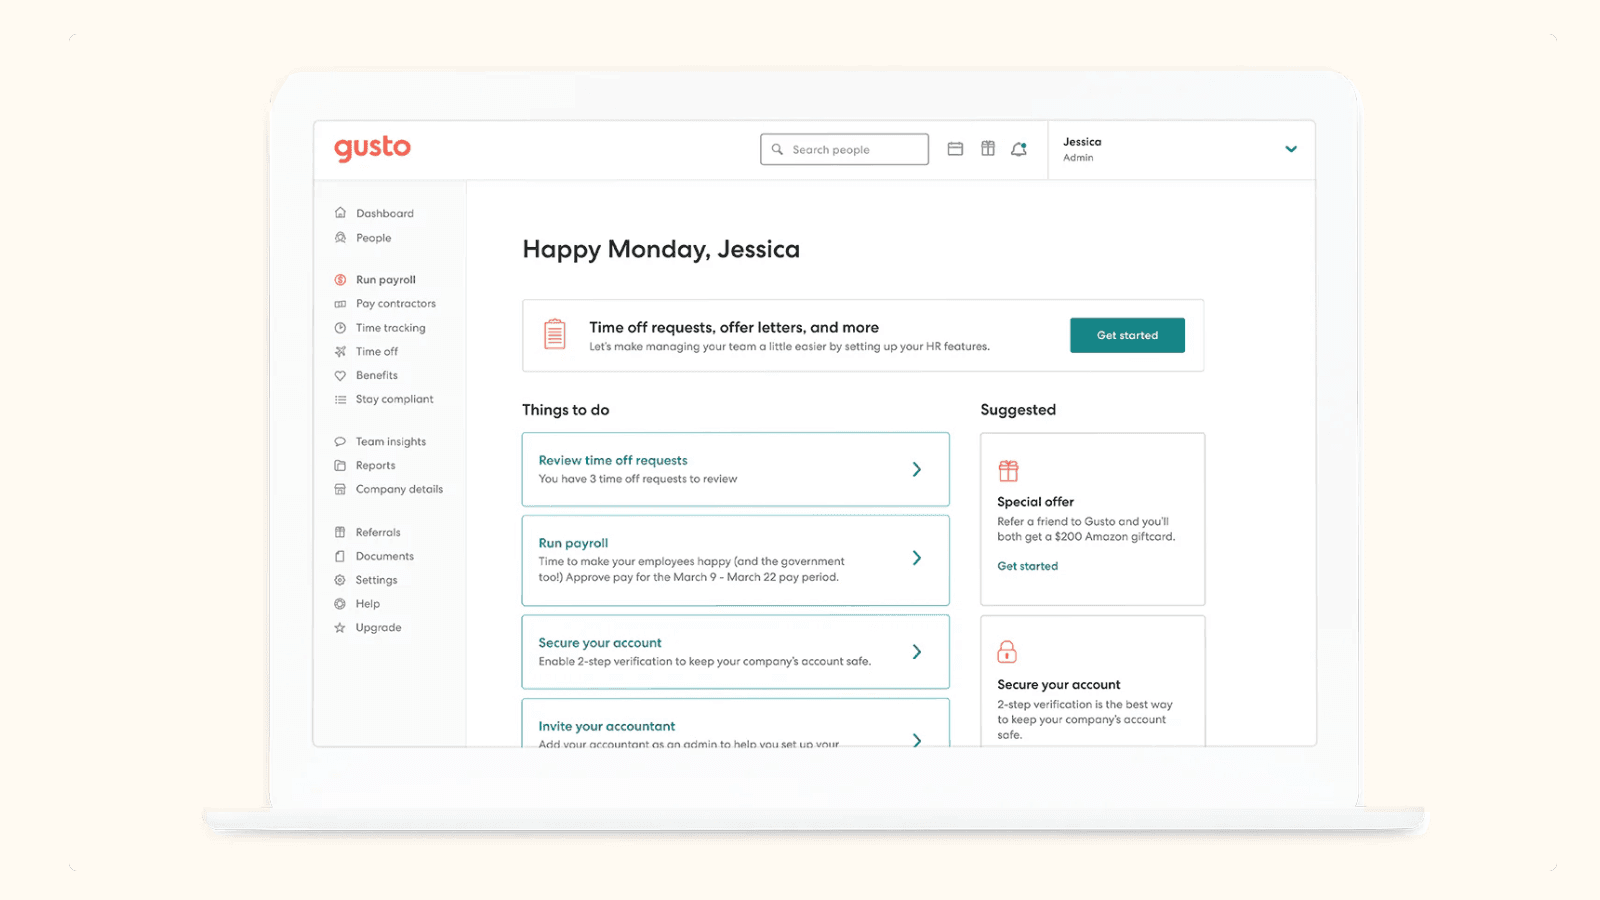Select the Benefits heart icon
The image size is (1600, 900).
point(340,375)
